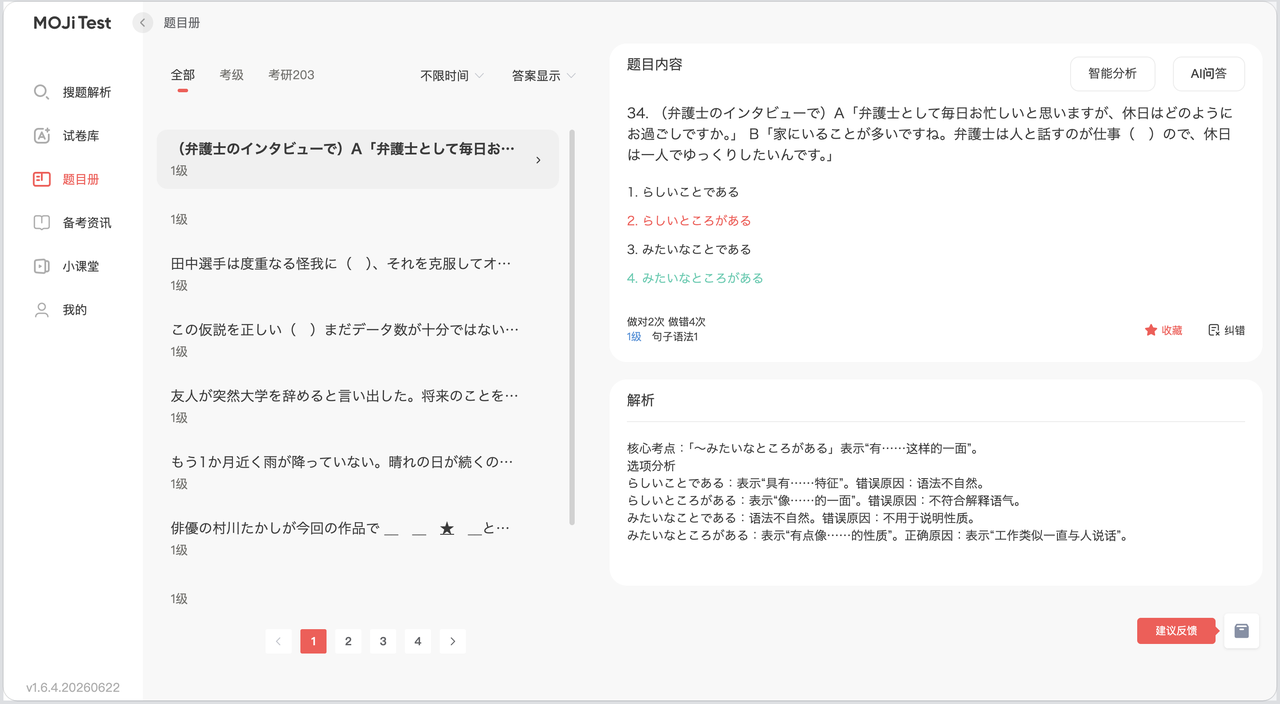Go to page 1

tap(313, 641)
